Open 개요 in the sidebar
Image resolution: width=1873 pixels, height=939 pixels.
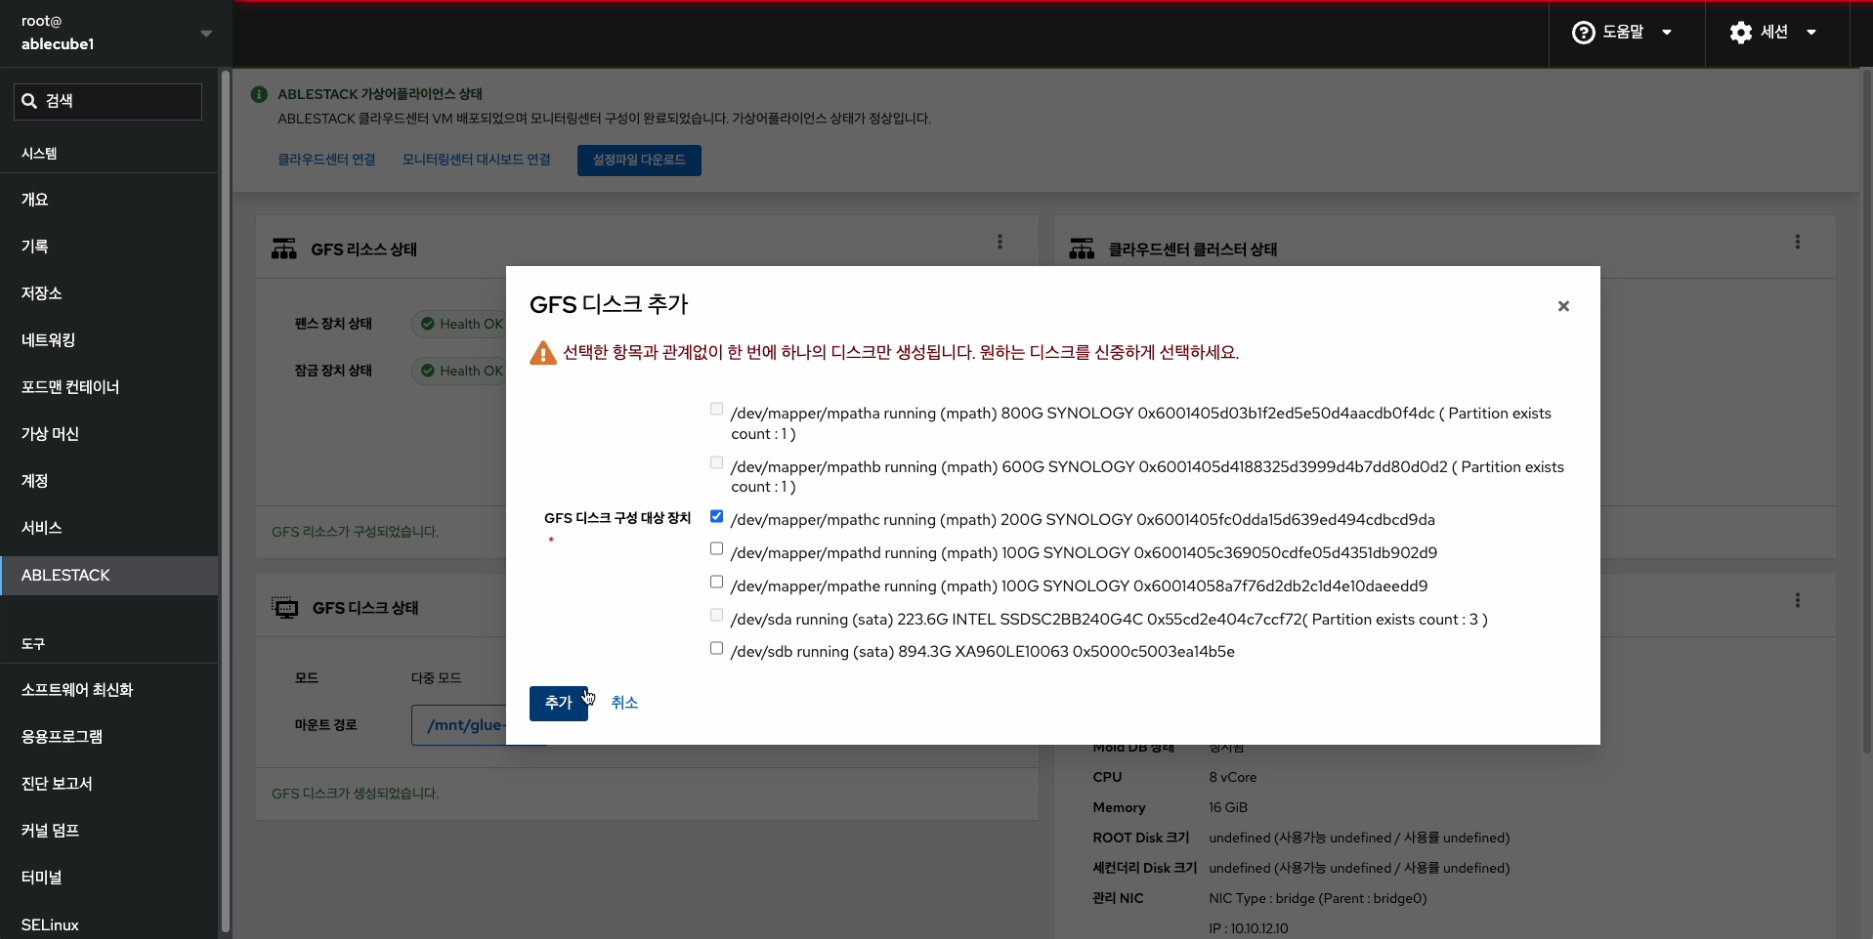coord(109,199)
